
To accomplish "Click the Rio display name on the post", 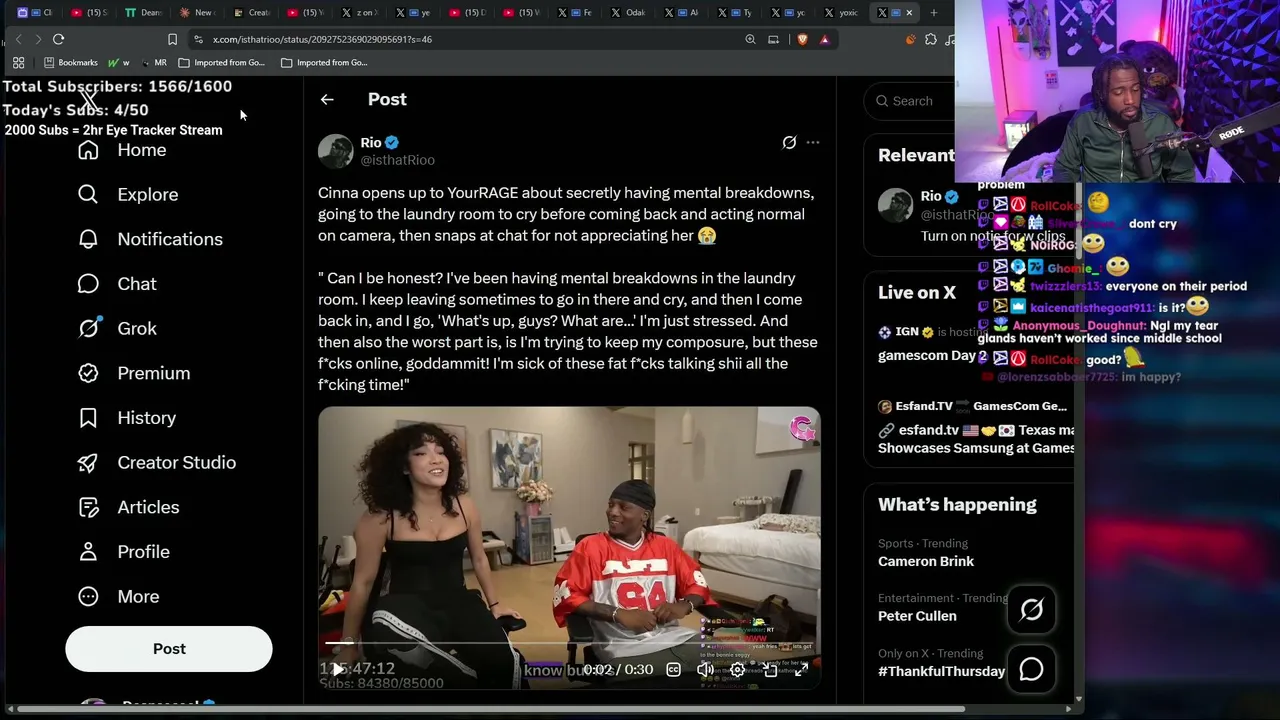I will (x=371, y=143).
